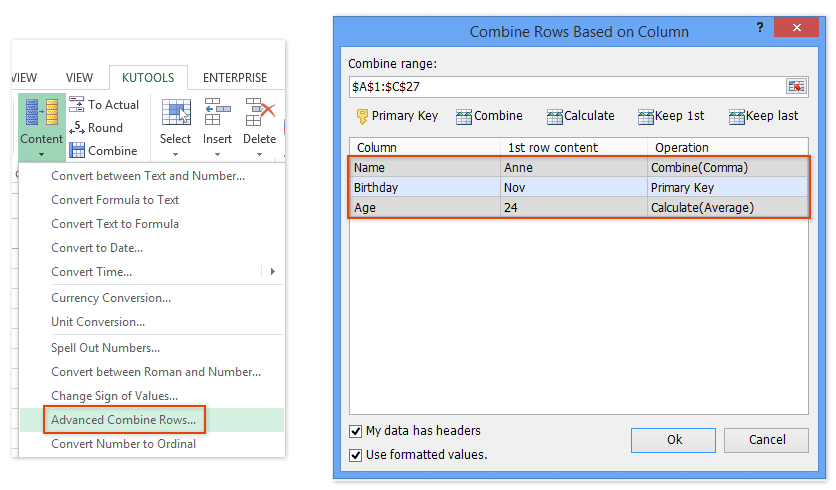Toggle My data has headers checkbox
Viewport: 836px width, 490px height.
pyautogui.click(x=356, y=431)
